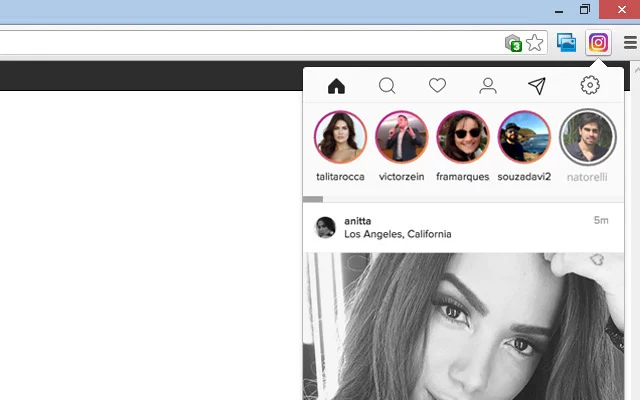View victorzein's story
This screenshot has height=400, width=640.
click(x=402, y=137)
